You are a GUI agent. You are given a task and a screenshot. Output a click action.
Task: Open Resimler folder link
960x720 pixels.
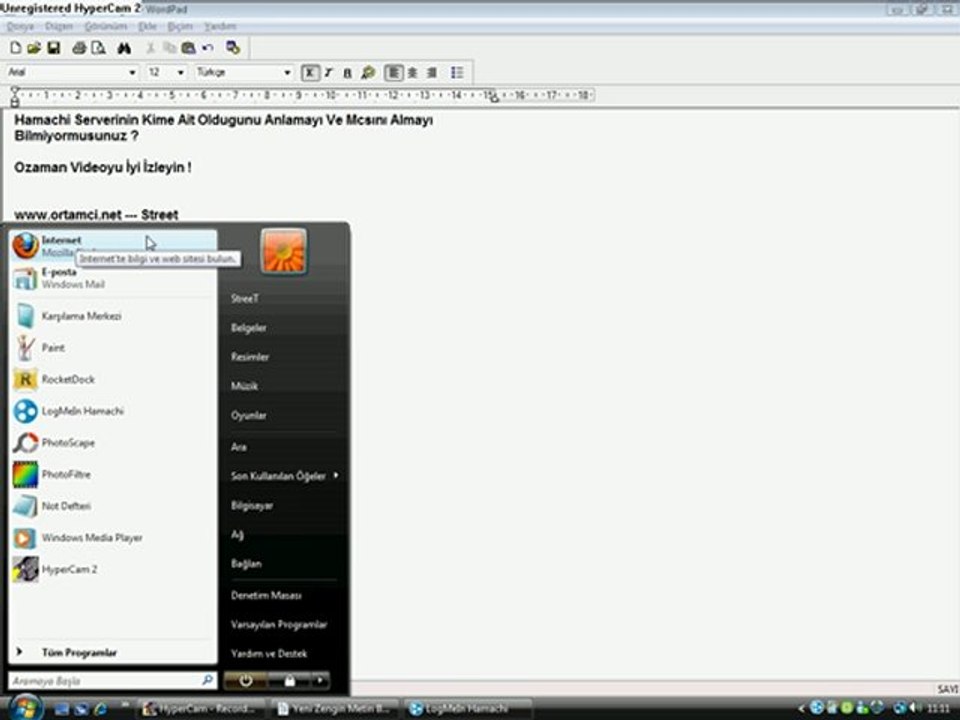(250, 357)
